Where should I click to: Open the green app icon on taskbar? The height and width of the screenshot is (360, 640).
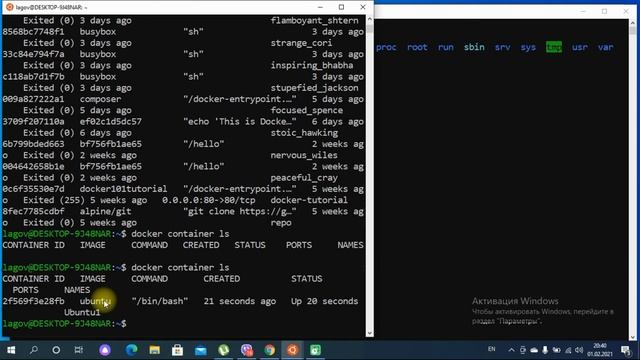tap(316, 350)
